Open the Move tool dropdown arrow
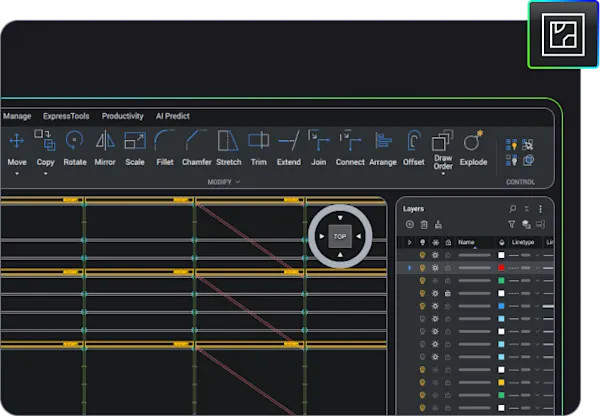The height and width of the screenshot is (416, 600). [x=17, y=174]
